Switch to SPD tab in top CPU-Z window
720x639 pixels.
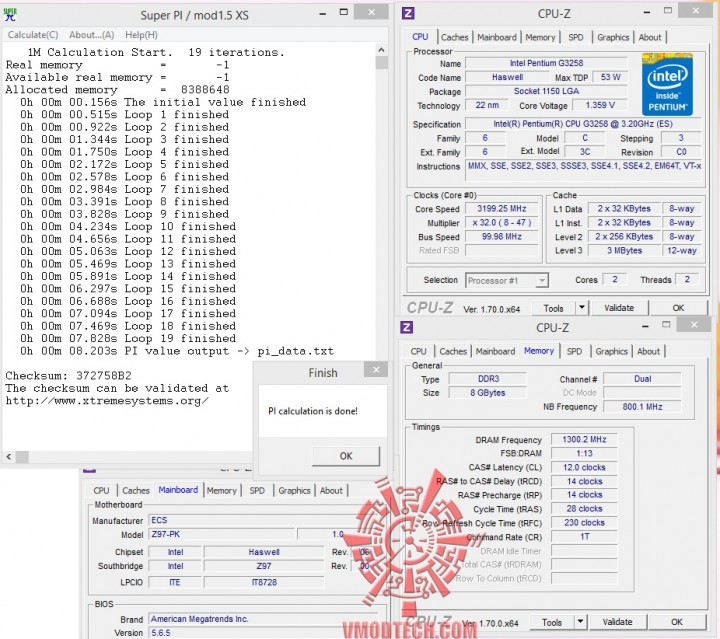click(575, 37)
